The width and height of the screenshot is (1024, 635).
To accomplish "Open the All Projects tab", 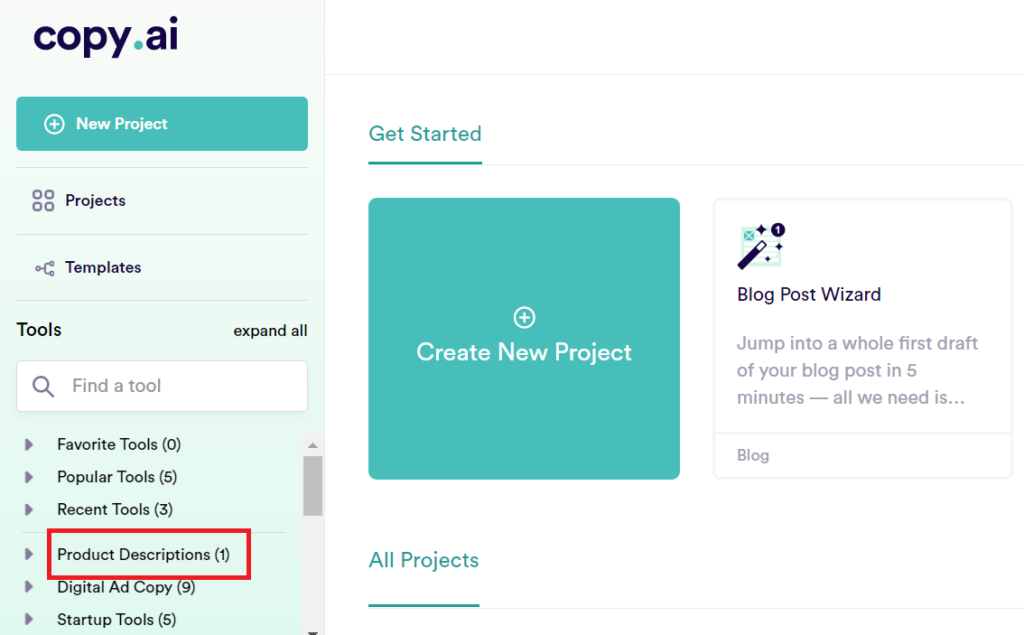I will tap(423, 560).
